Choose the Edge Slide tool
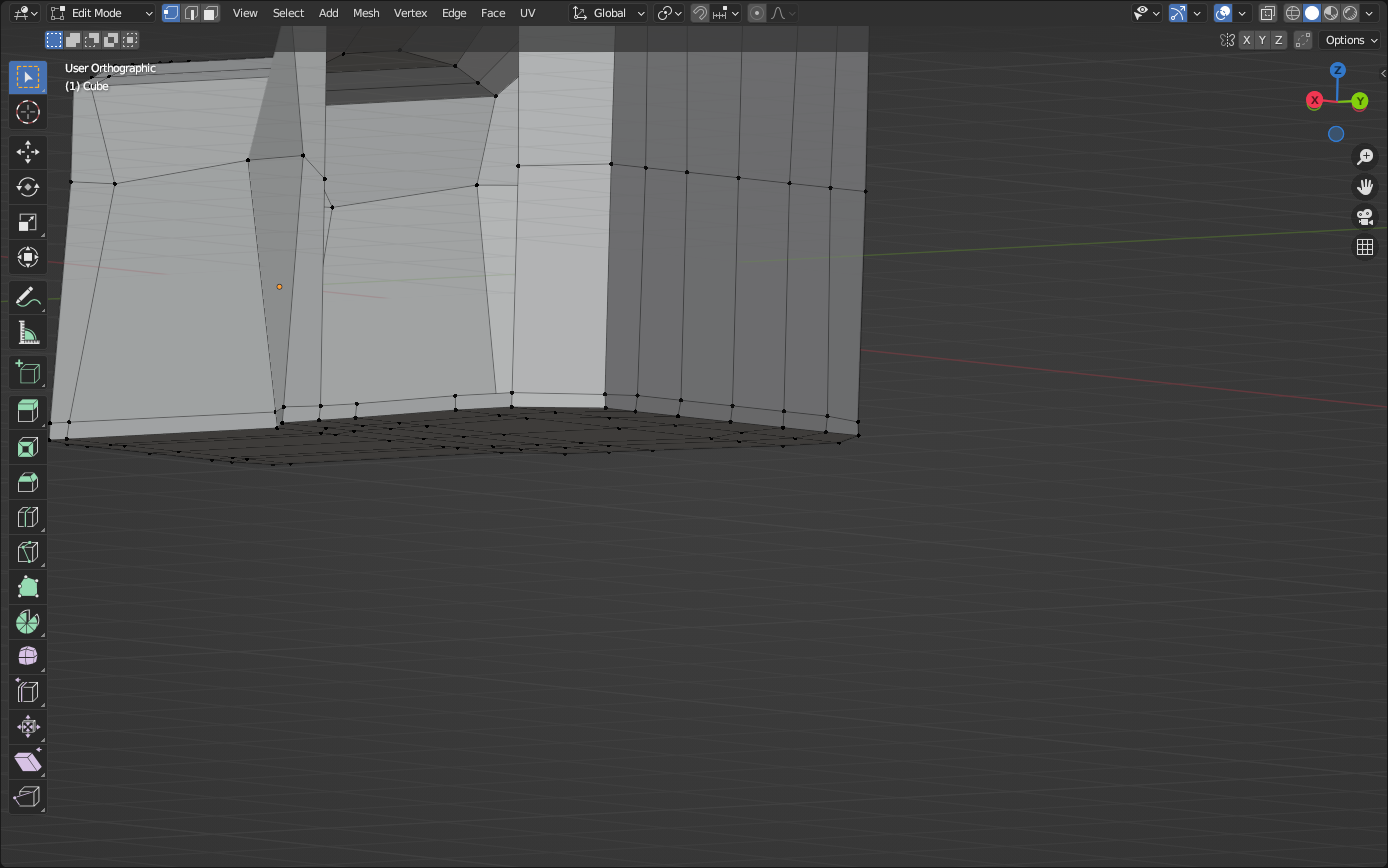 point(28,691)
